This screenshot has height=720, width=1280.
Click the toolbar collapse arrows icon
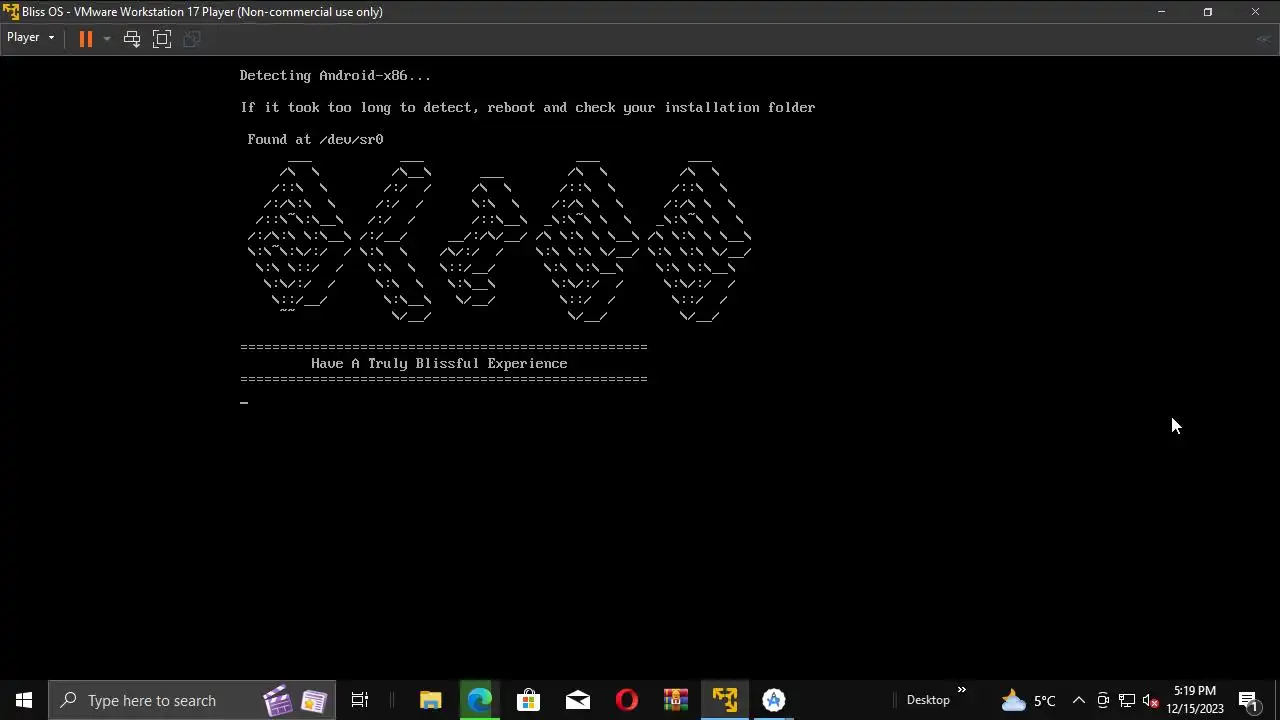click(x=1264, y=39)
